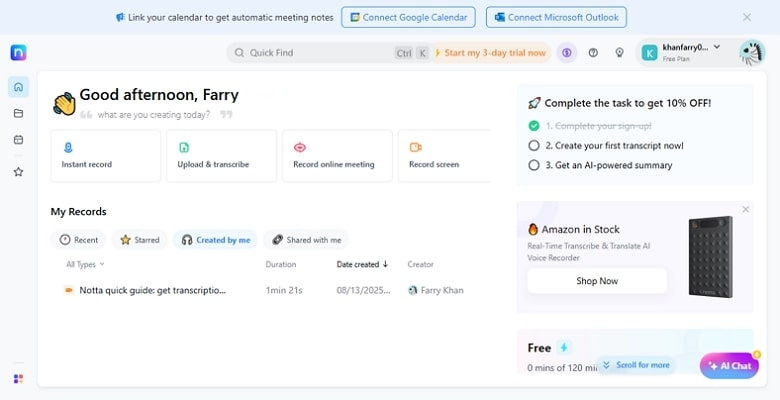This screenshot has width=780, height=400.
Task: Open the AI Chat button
Action: pos(729,366)
